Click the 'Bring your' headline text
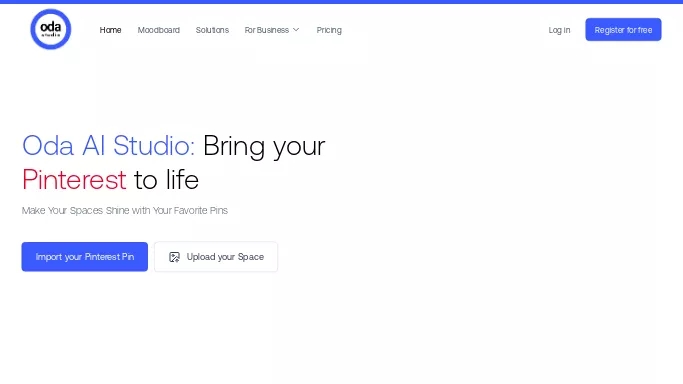Screen dimensions: 683x384 click(x=264, y=146)
